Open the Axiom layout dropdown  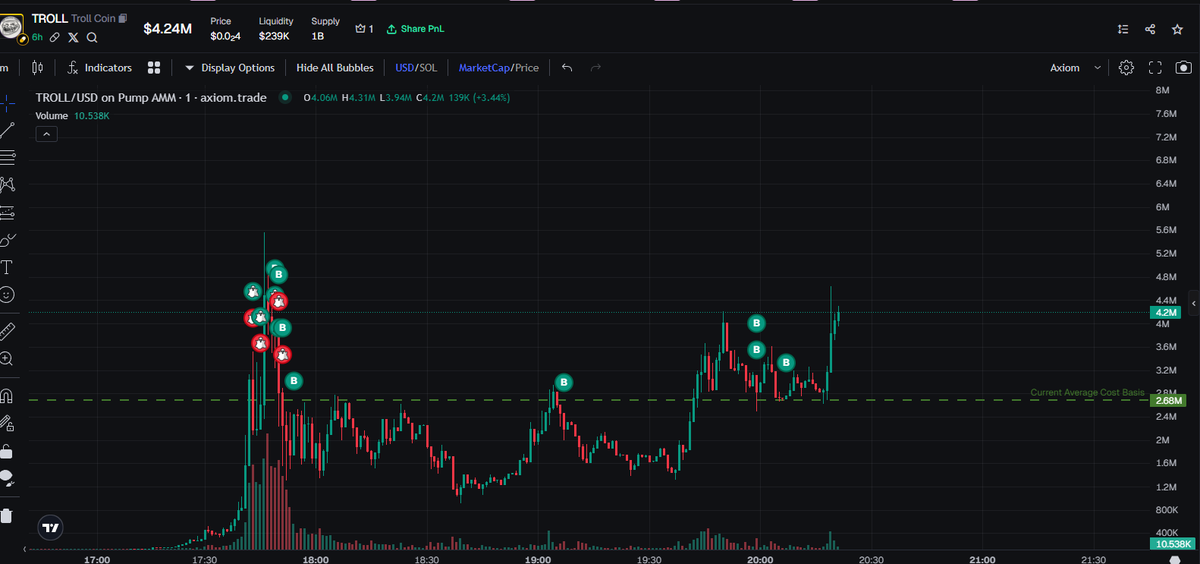1076,68
